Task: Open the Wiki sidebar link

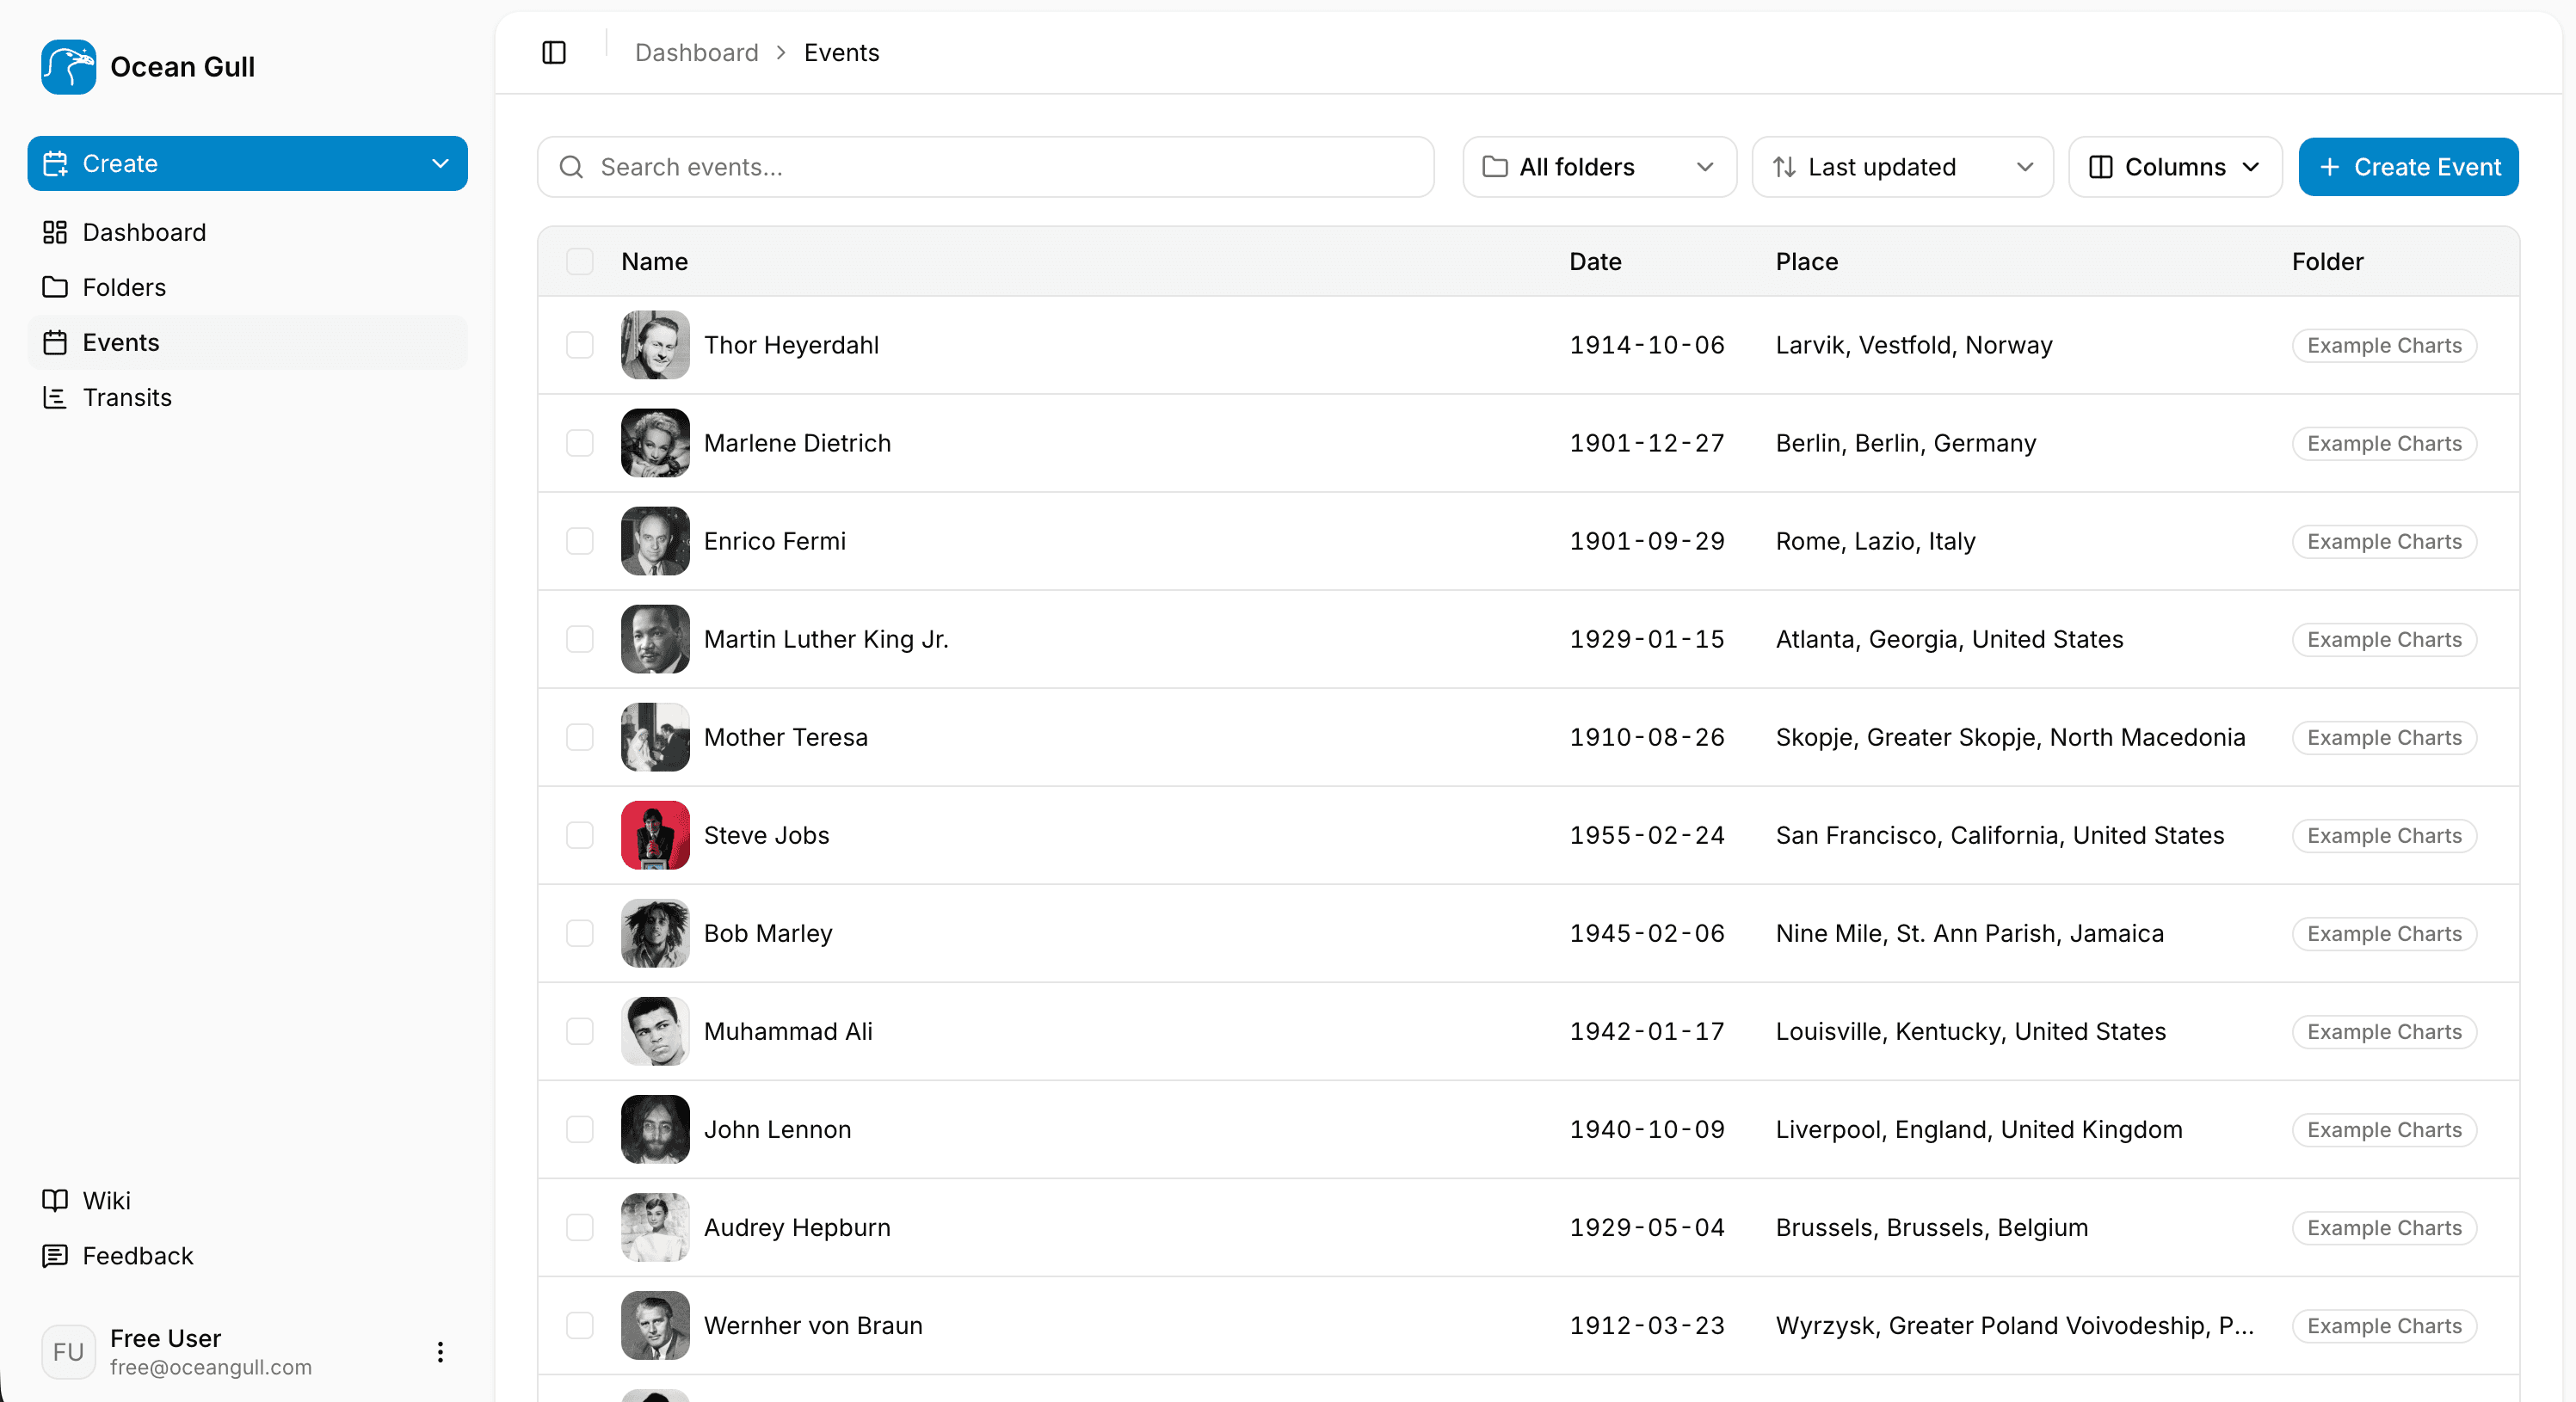Action: coord(247,1200)
